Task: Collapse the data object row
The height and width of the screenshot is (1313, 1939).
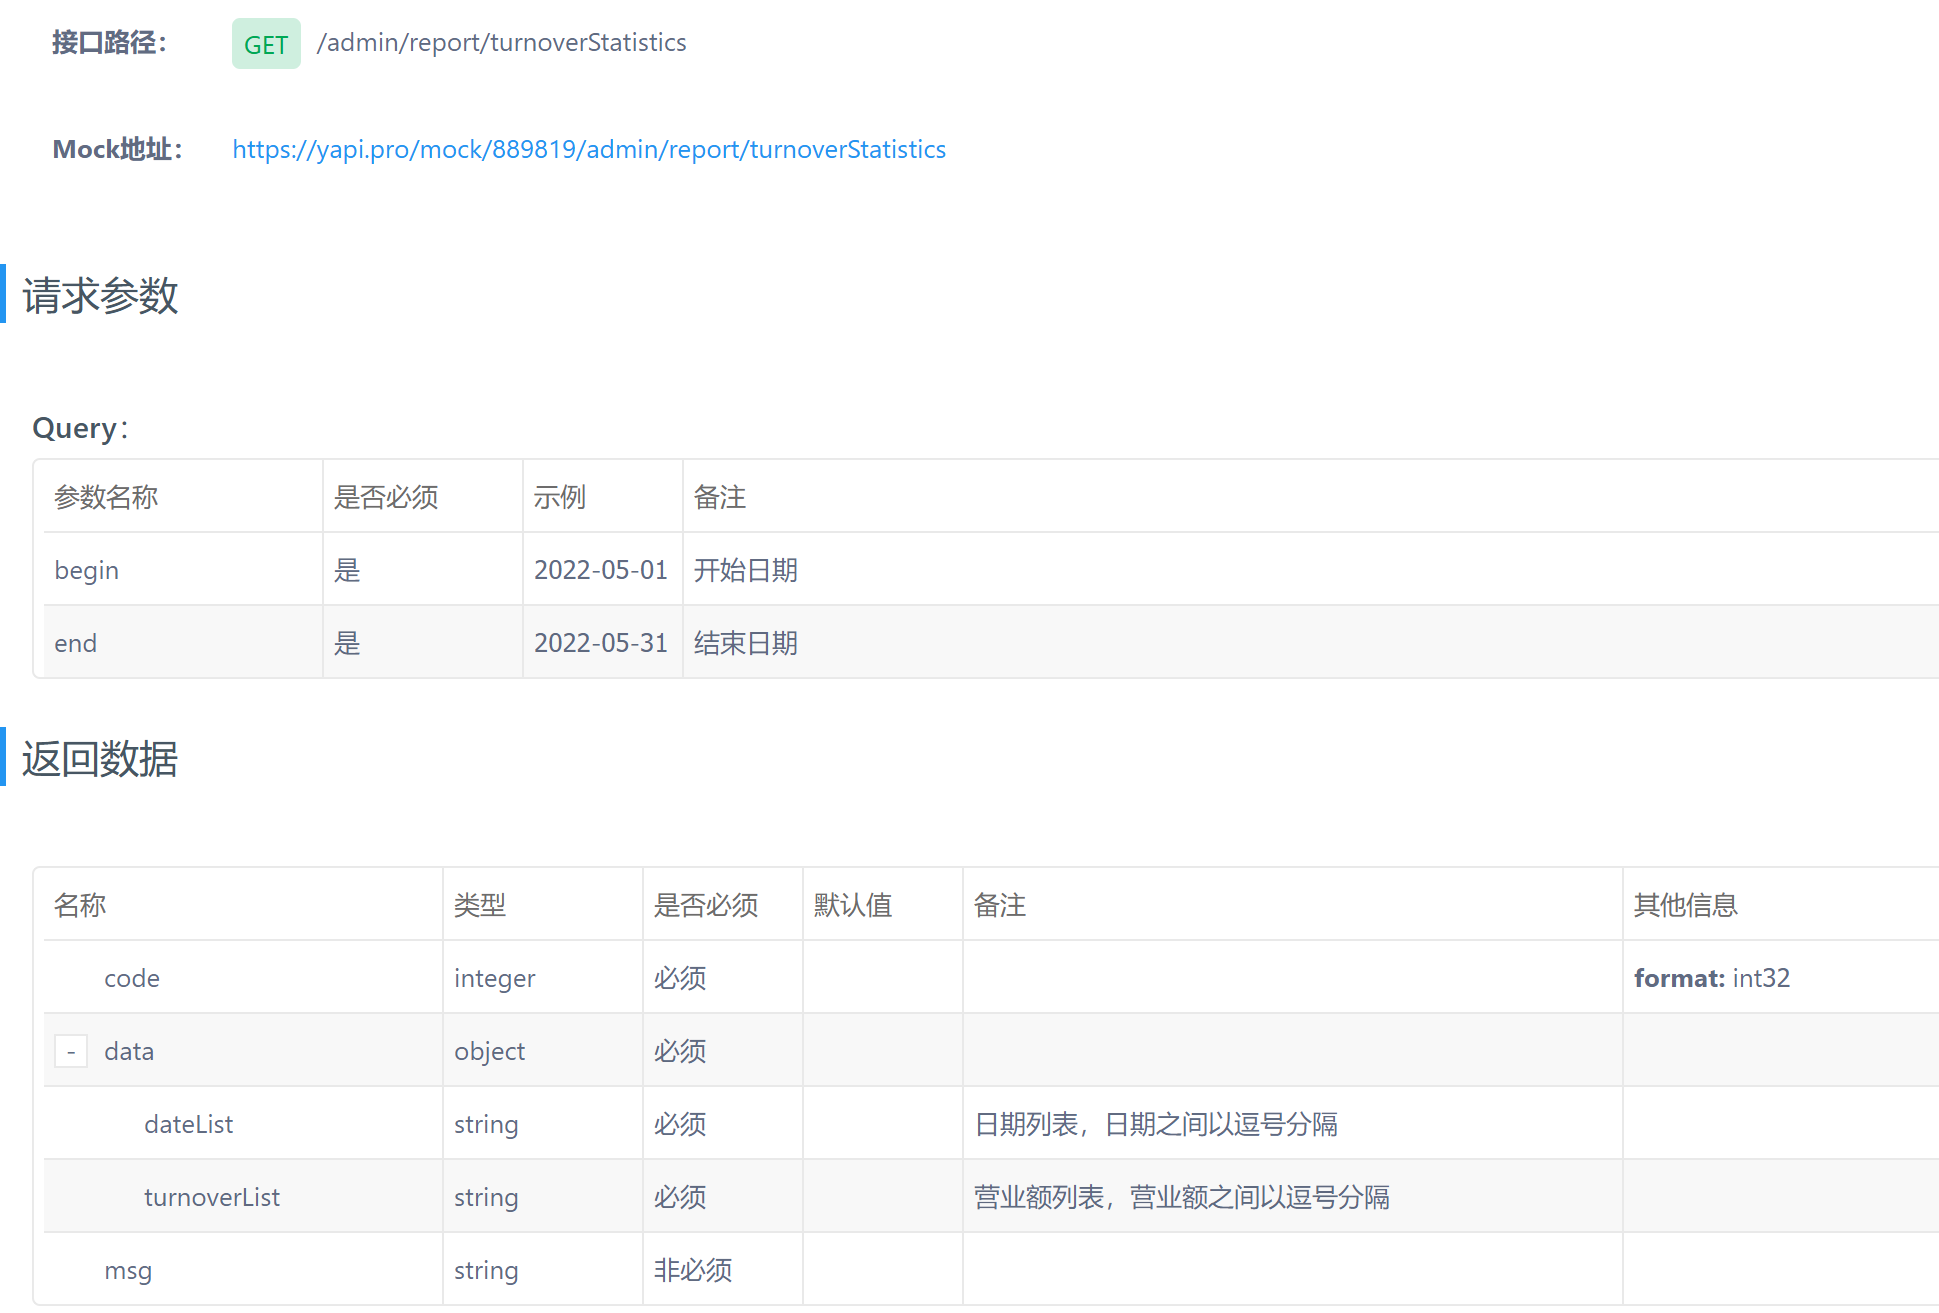Action: (71, 1051)
